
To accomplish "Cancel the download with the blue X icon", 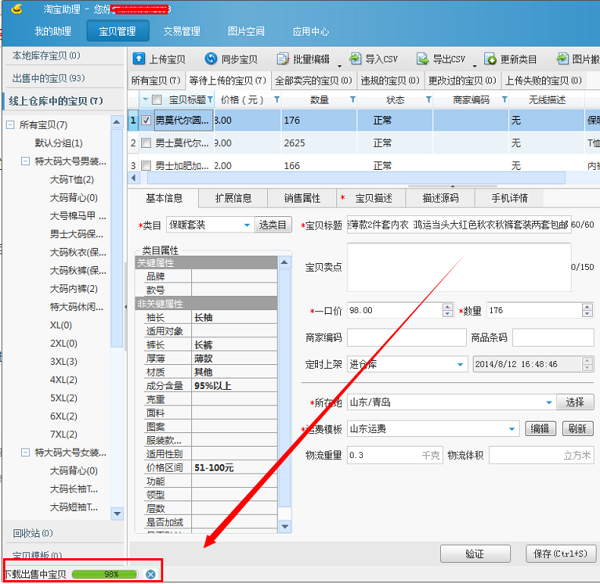I will coord(150,573).
